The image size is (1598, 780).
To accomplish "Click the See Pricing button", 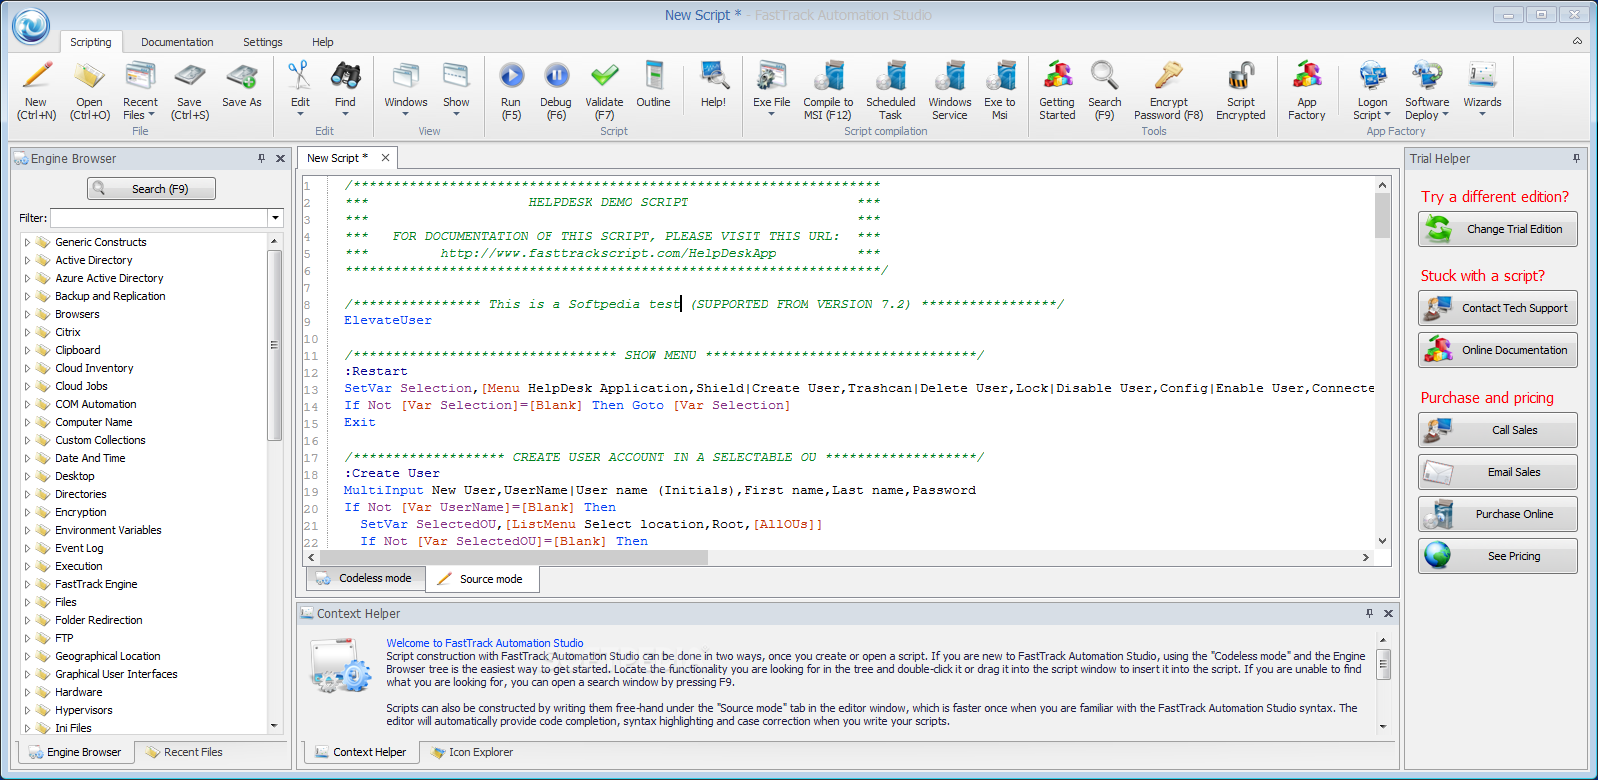I will click(x=1497, y=556).
